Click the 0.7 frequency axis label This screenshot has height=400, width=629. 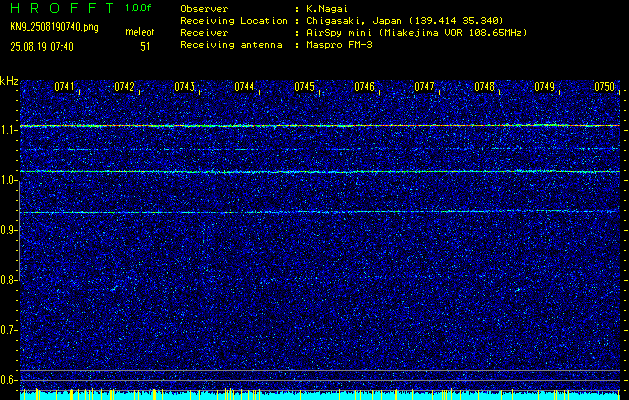pyautogui.click(x=7, y=330)
